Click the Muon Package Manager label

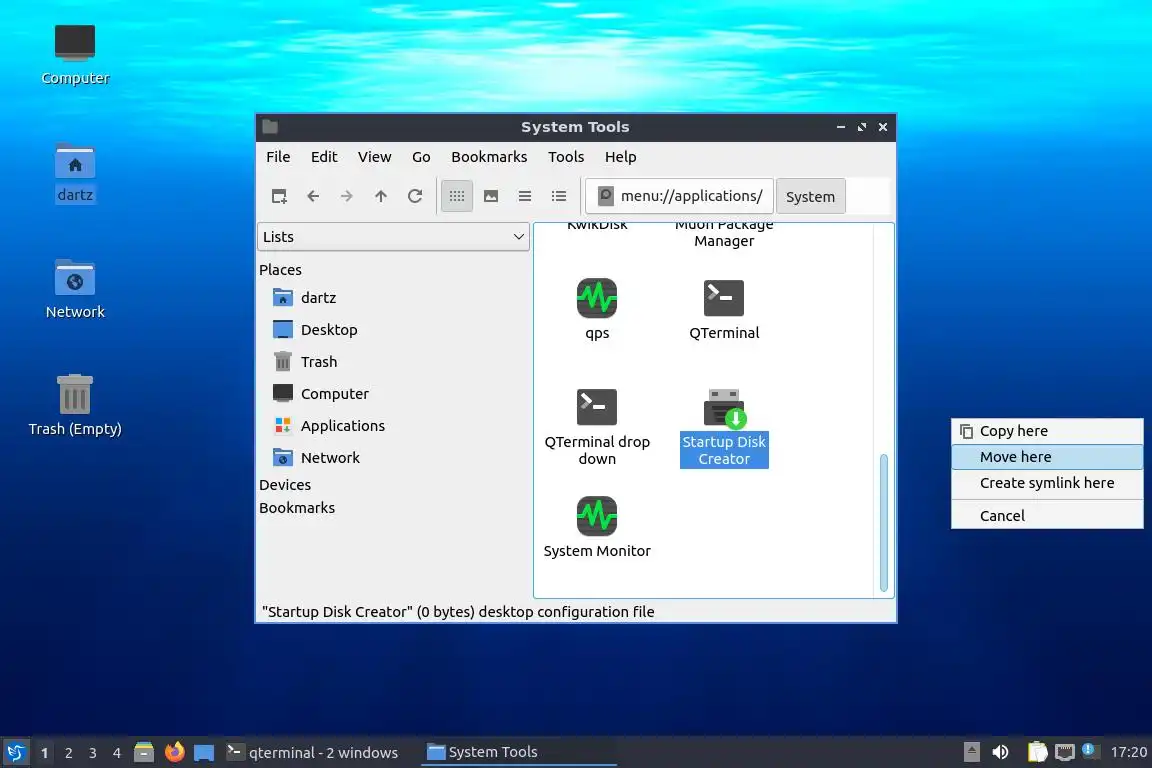724,234
